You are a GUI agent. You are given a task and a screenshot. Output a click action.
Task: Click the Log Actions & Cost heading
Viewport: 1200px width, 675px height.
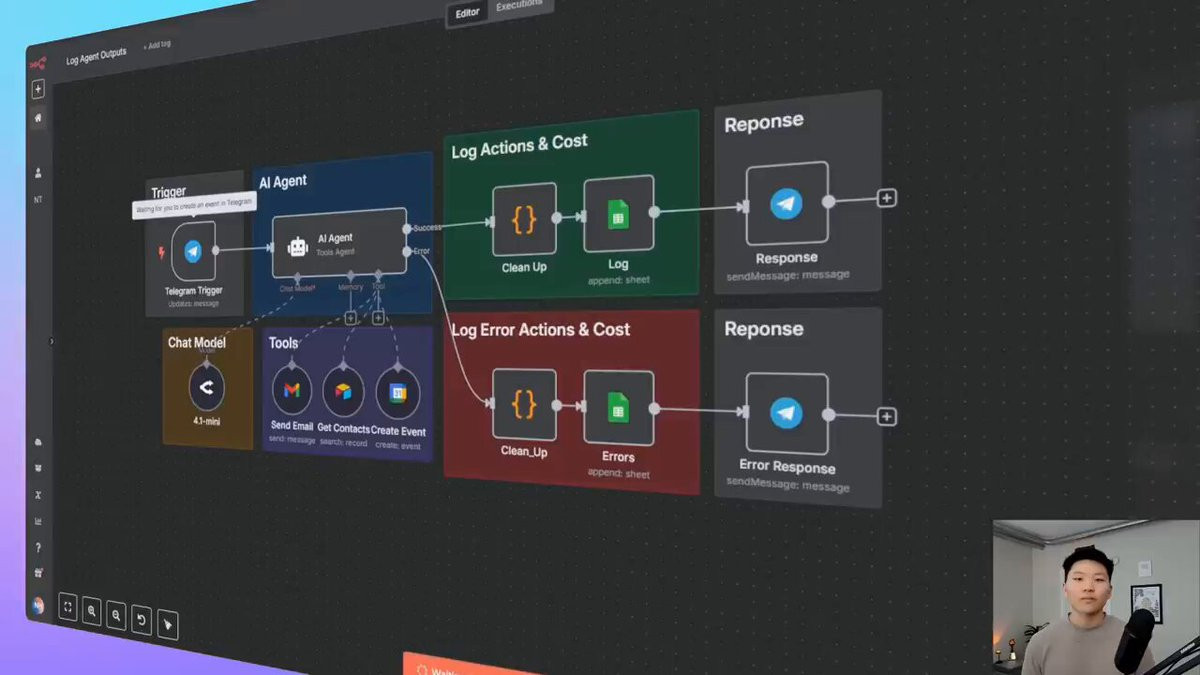click(x=519, y=146)
